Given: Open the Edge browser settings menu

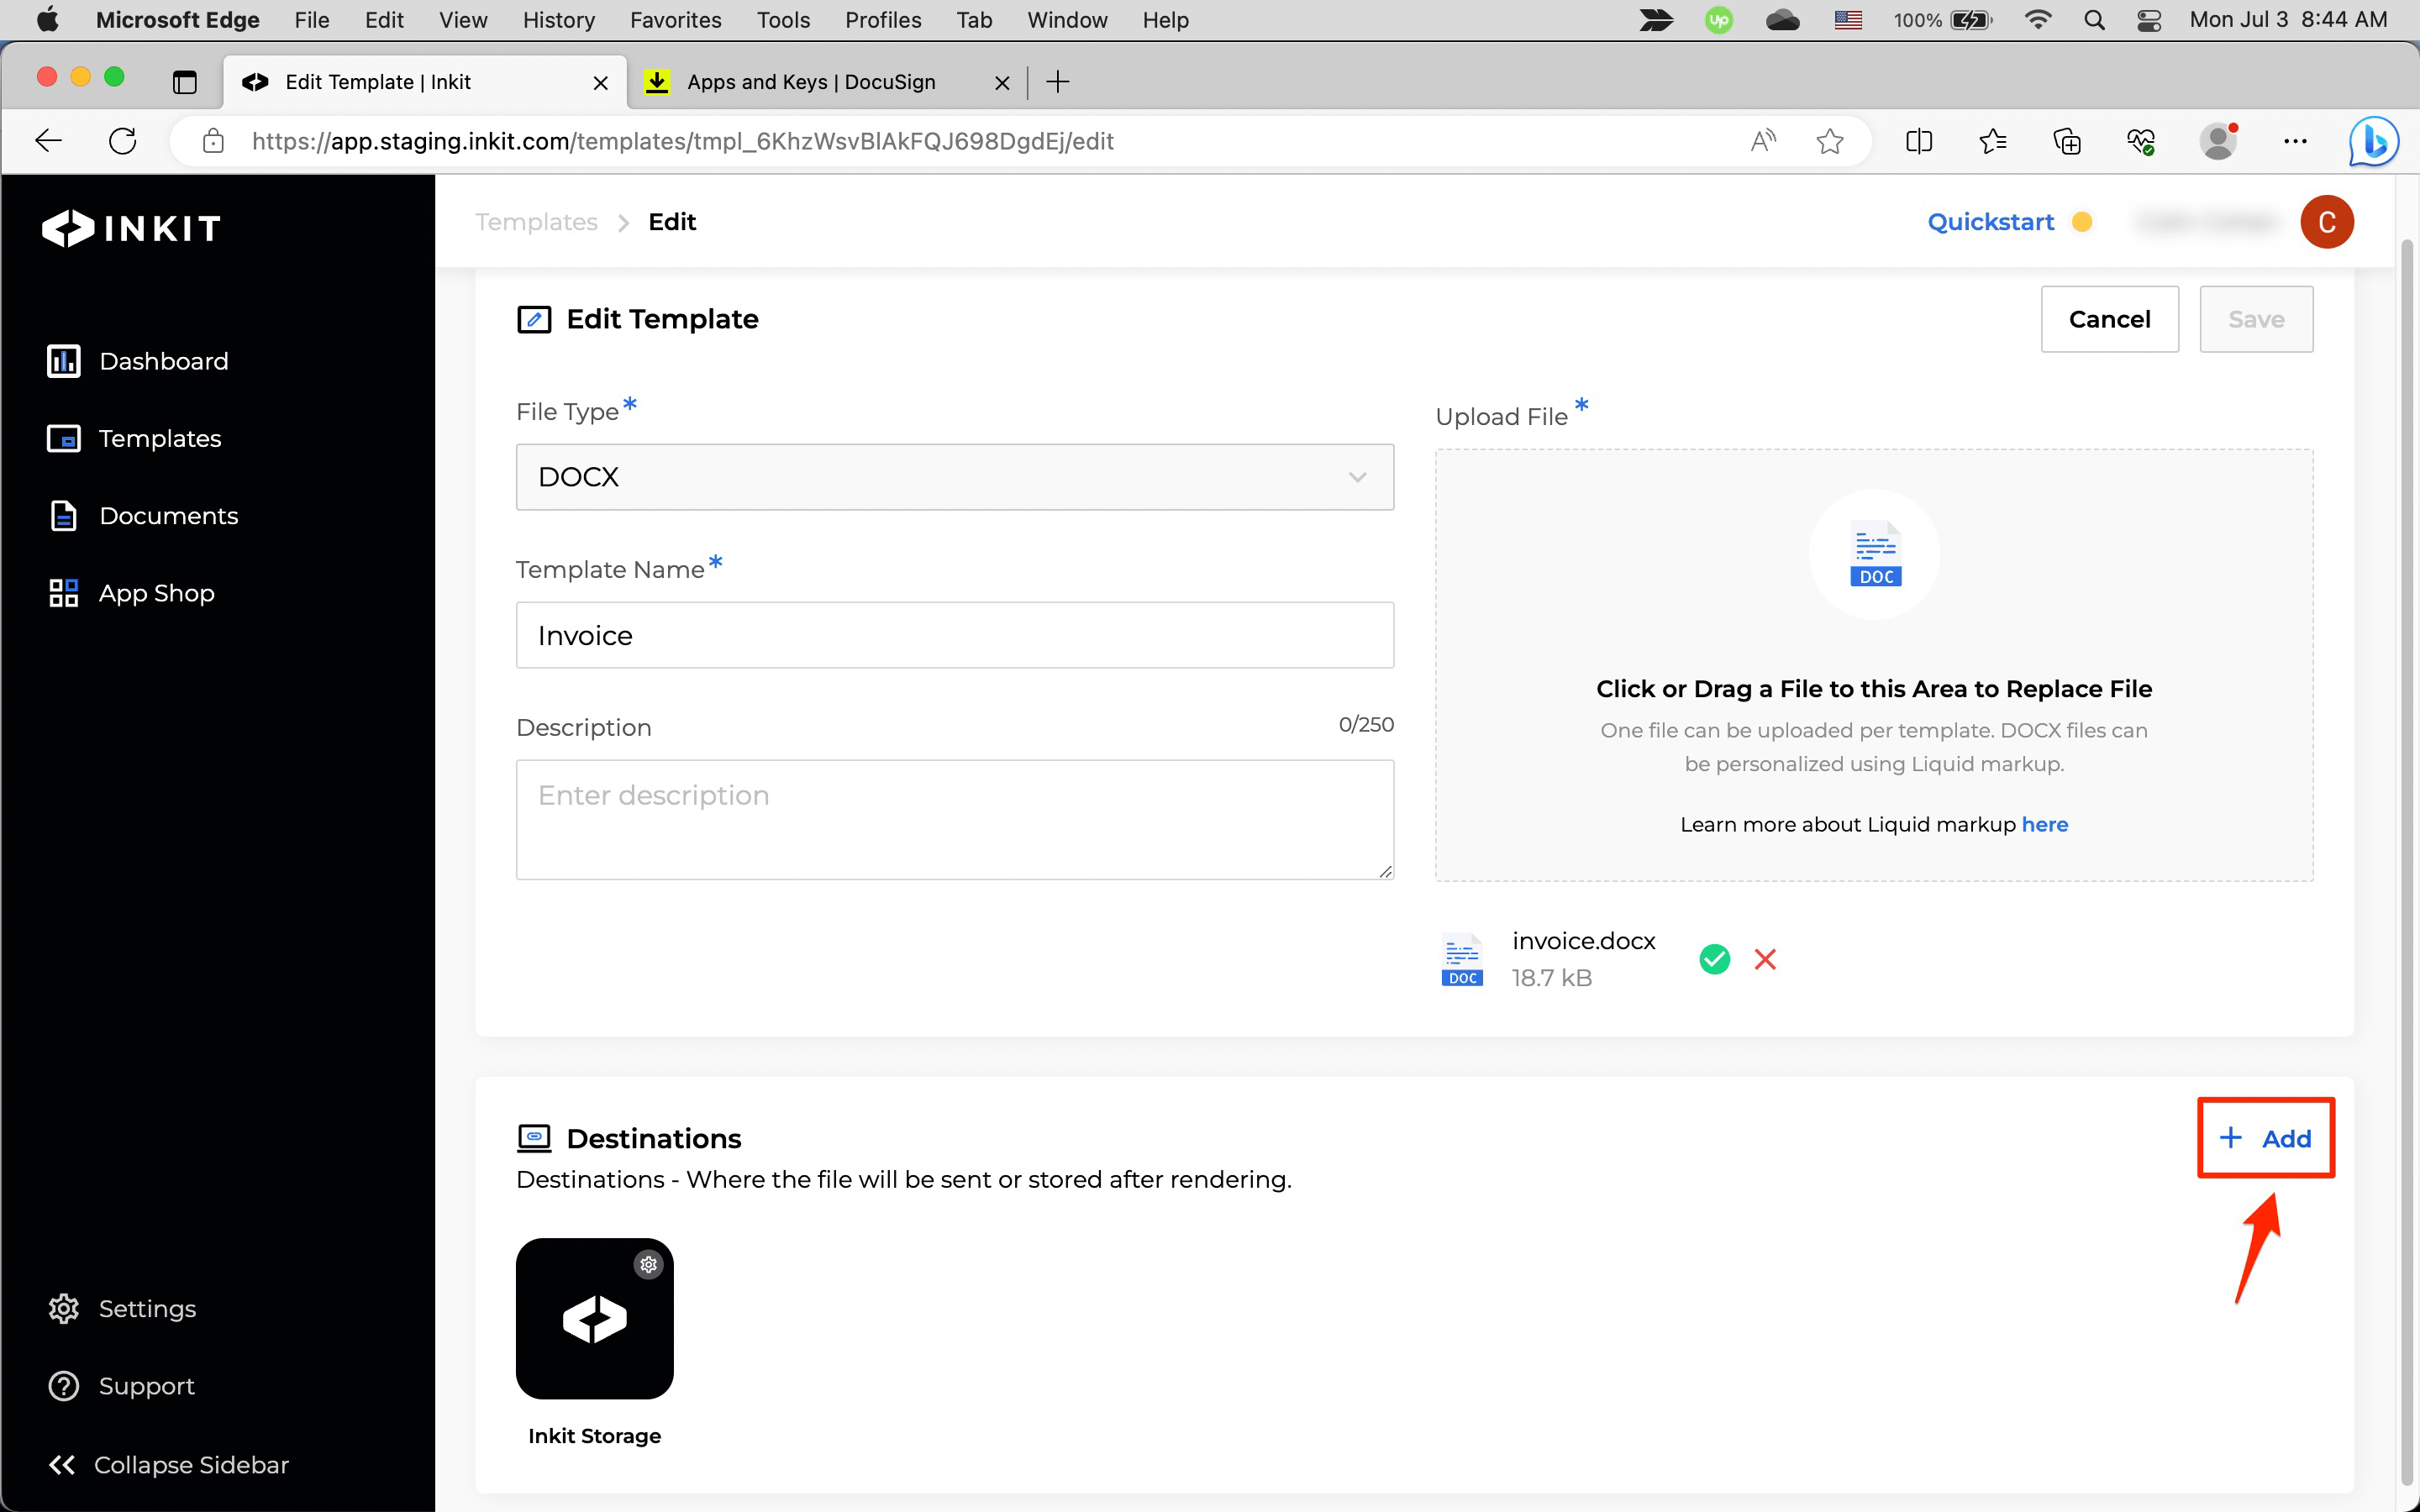Looking at the screenshot, I should pyautogui.click(x=2295, y=141).
